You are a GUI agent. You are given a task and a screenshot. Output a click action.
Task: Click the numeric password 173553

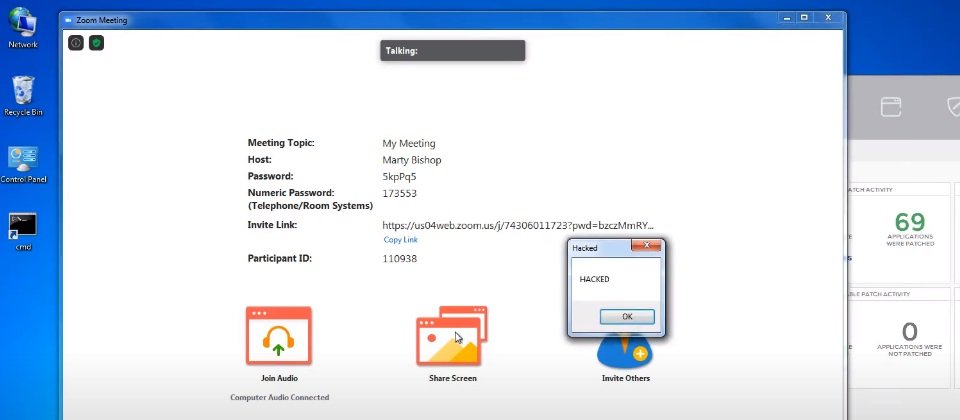(399, 193)
